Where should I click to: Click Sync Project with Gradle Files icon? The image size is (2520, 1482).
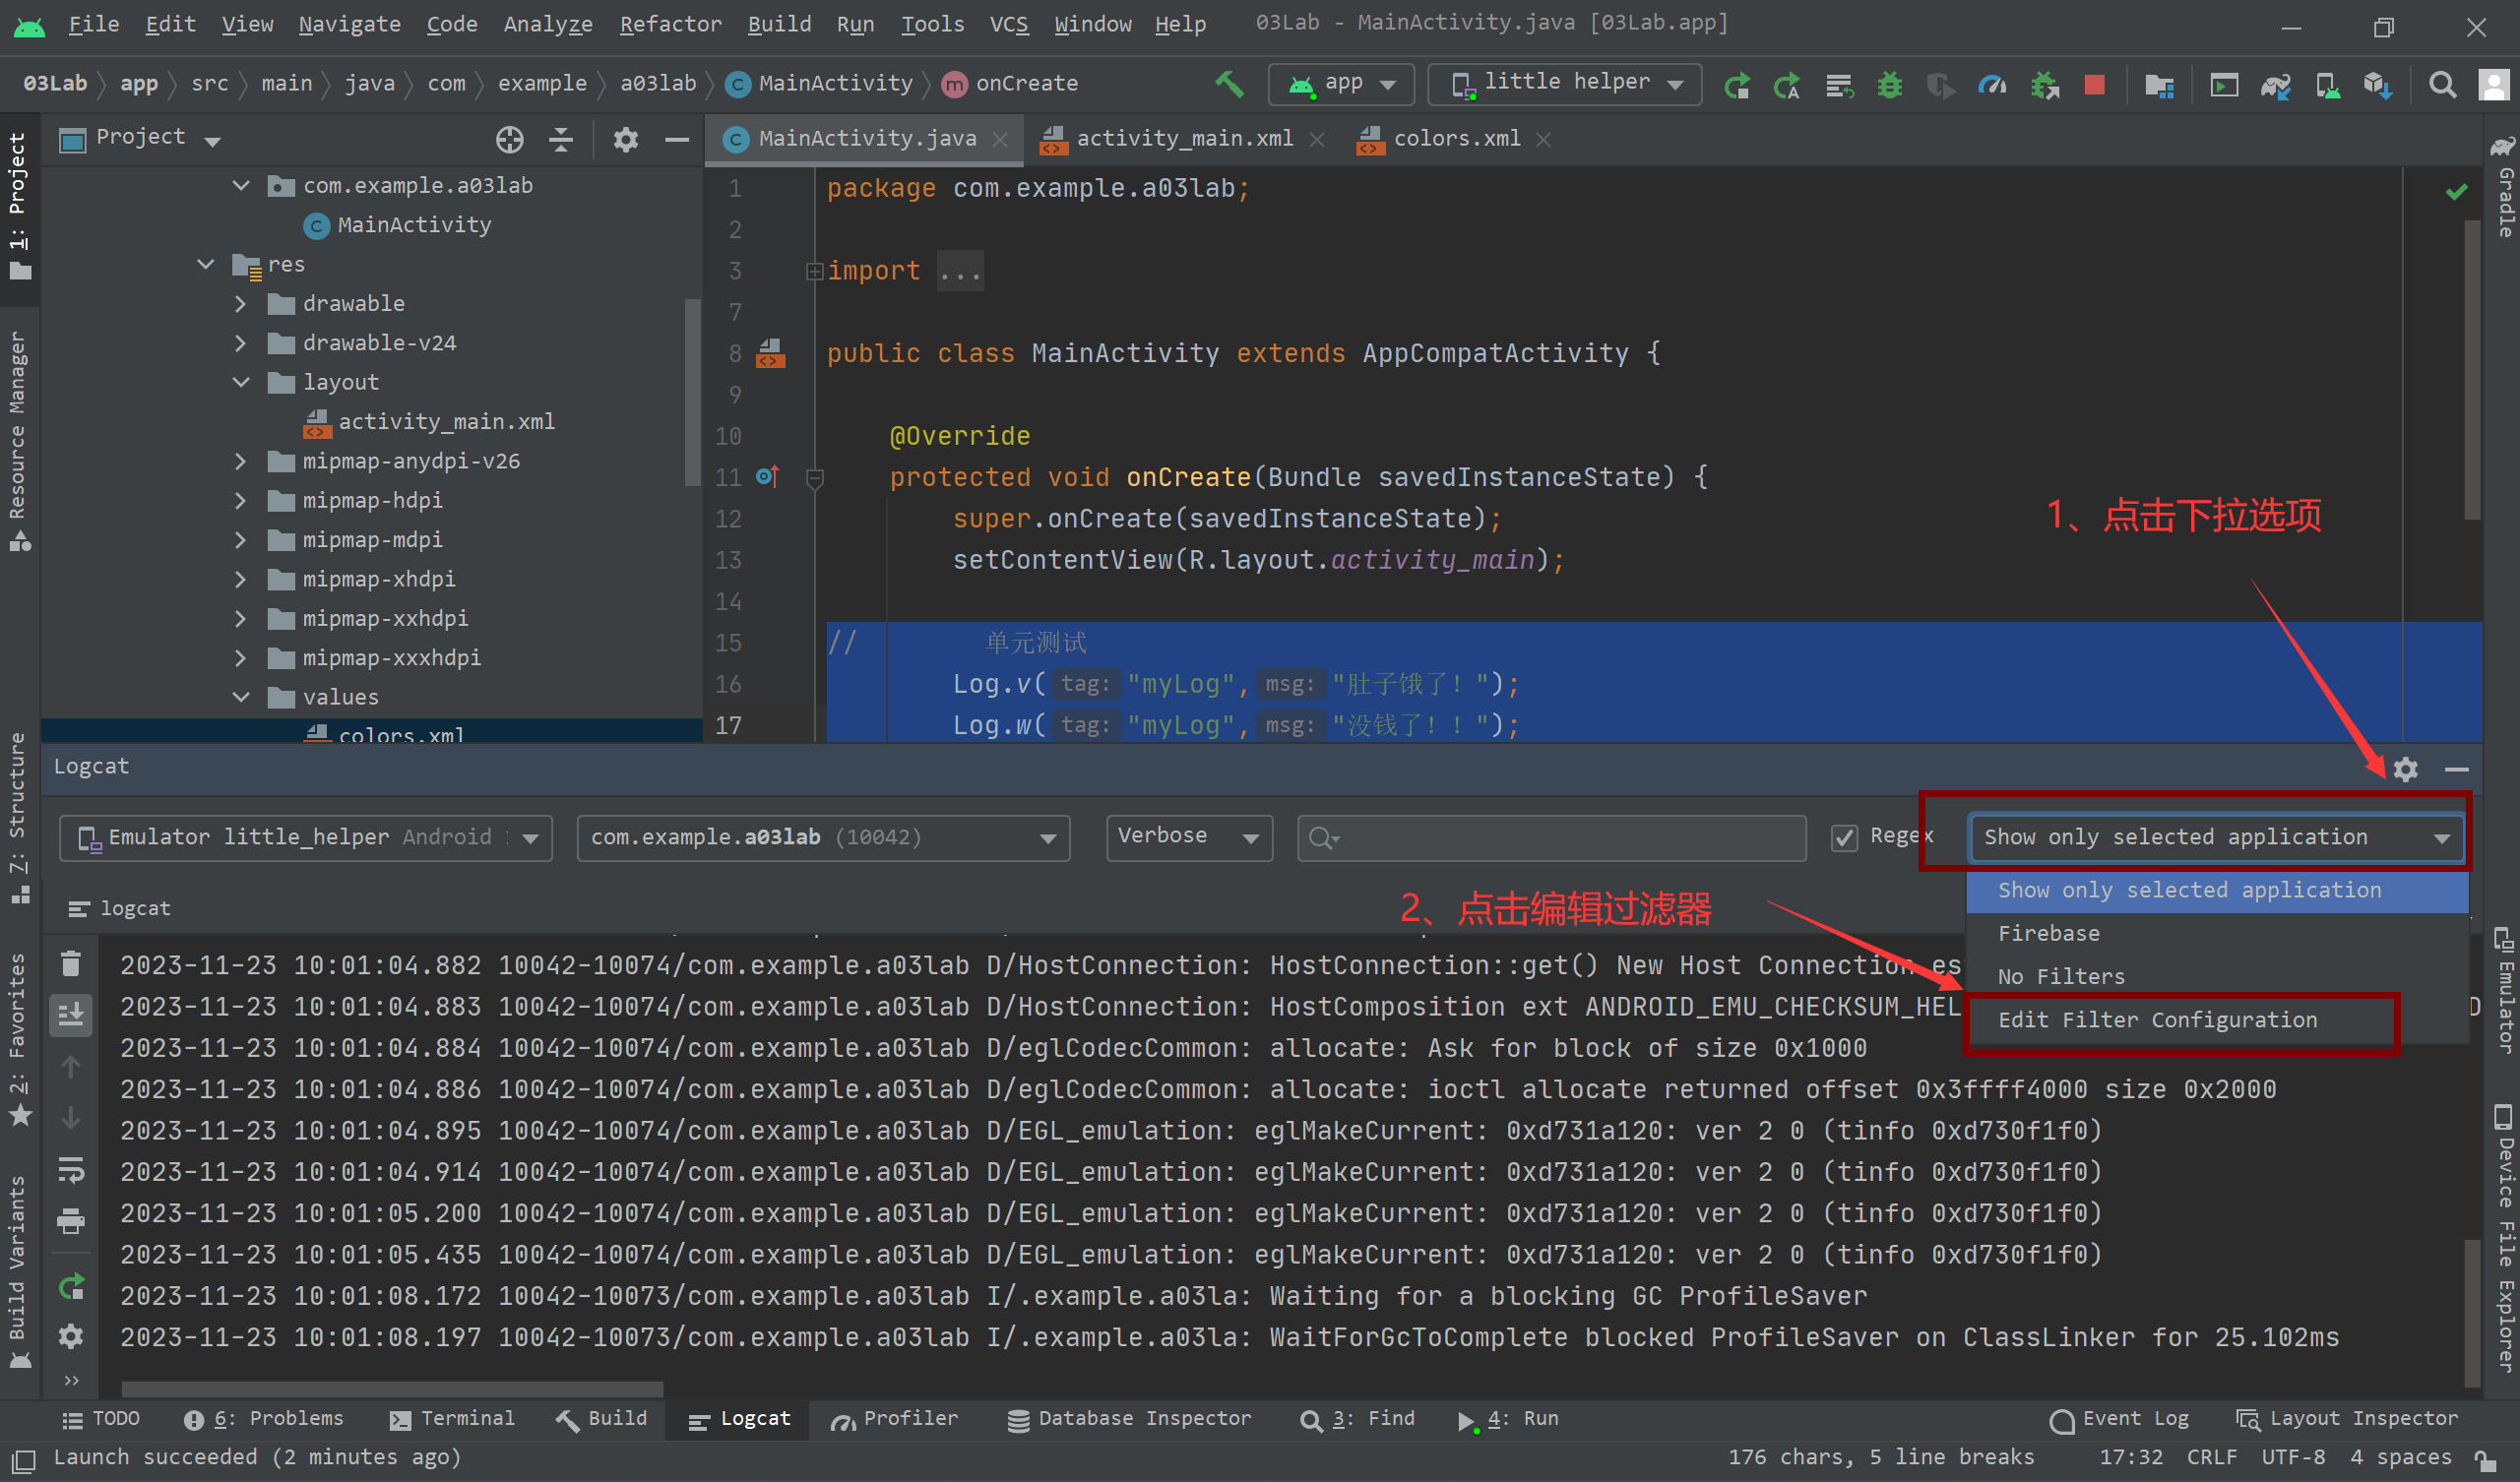(2277, 85)
